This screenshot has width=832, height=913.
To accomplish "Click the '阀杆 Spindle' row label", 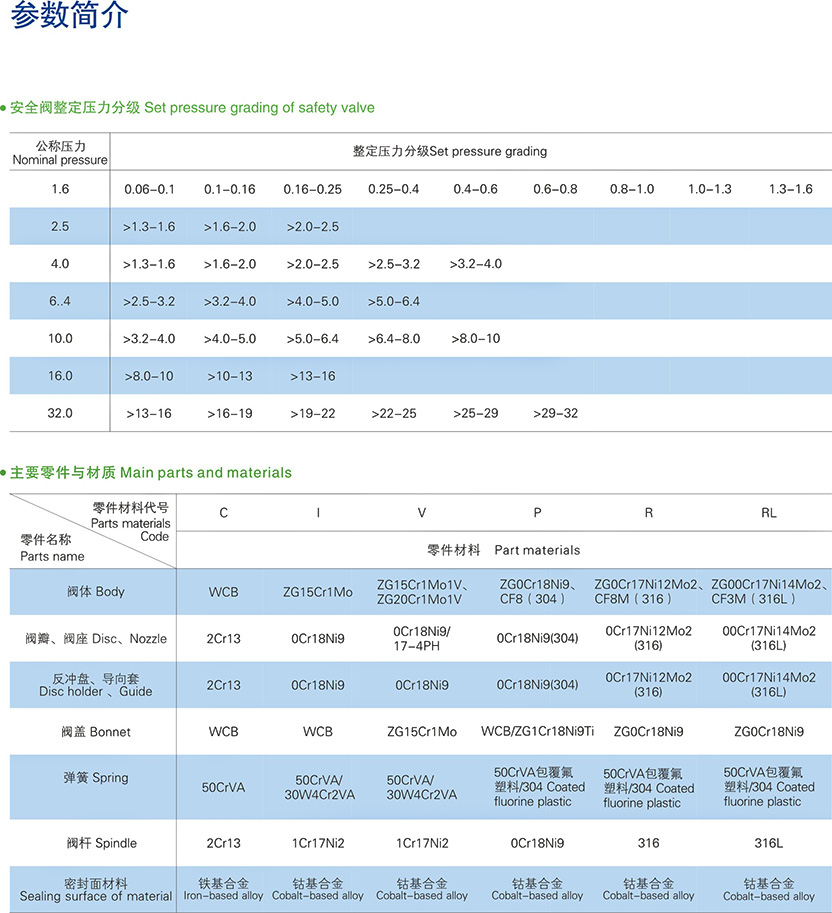I will coord(101,843).
